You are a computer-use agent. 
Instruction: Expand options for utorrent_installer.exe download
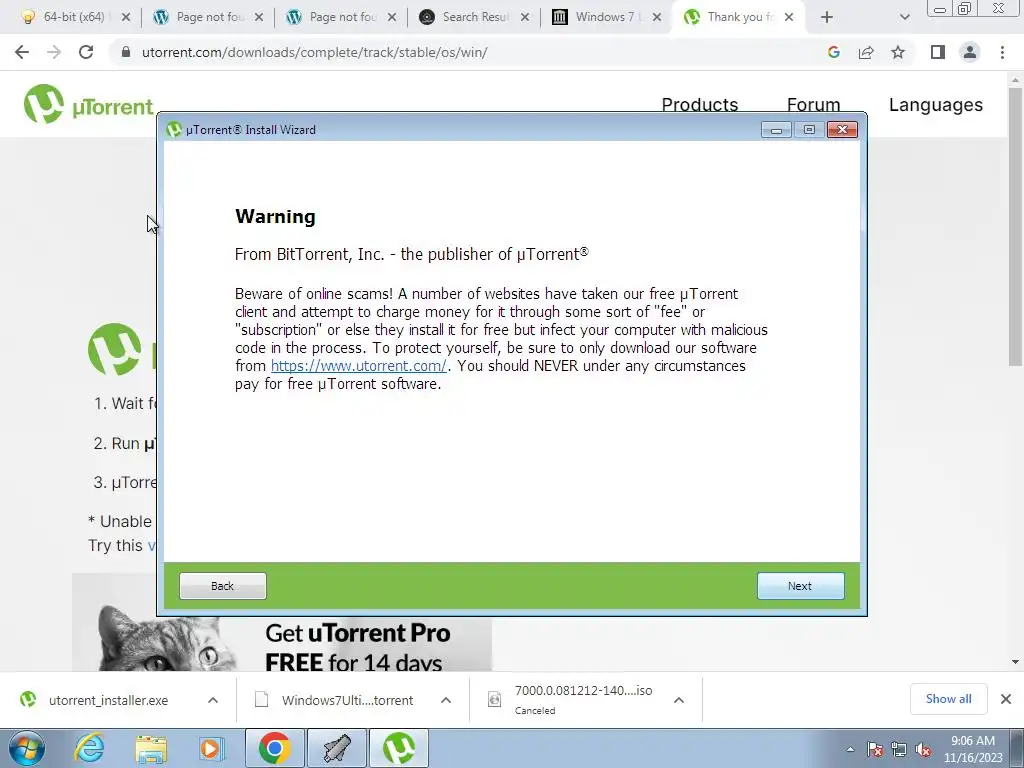pos(213,700)
